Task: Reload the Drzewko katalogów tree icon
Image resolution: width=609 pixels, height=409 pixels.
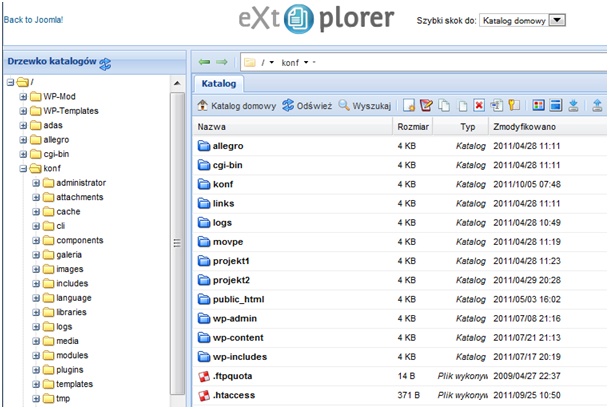Action: point(105,64)
